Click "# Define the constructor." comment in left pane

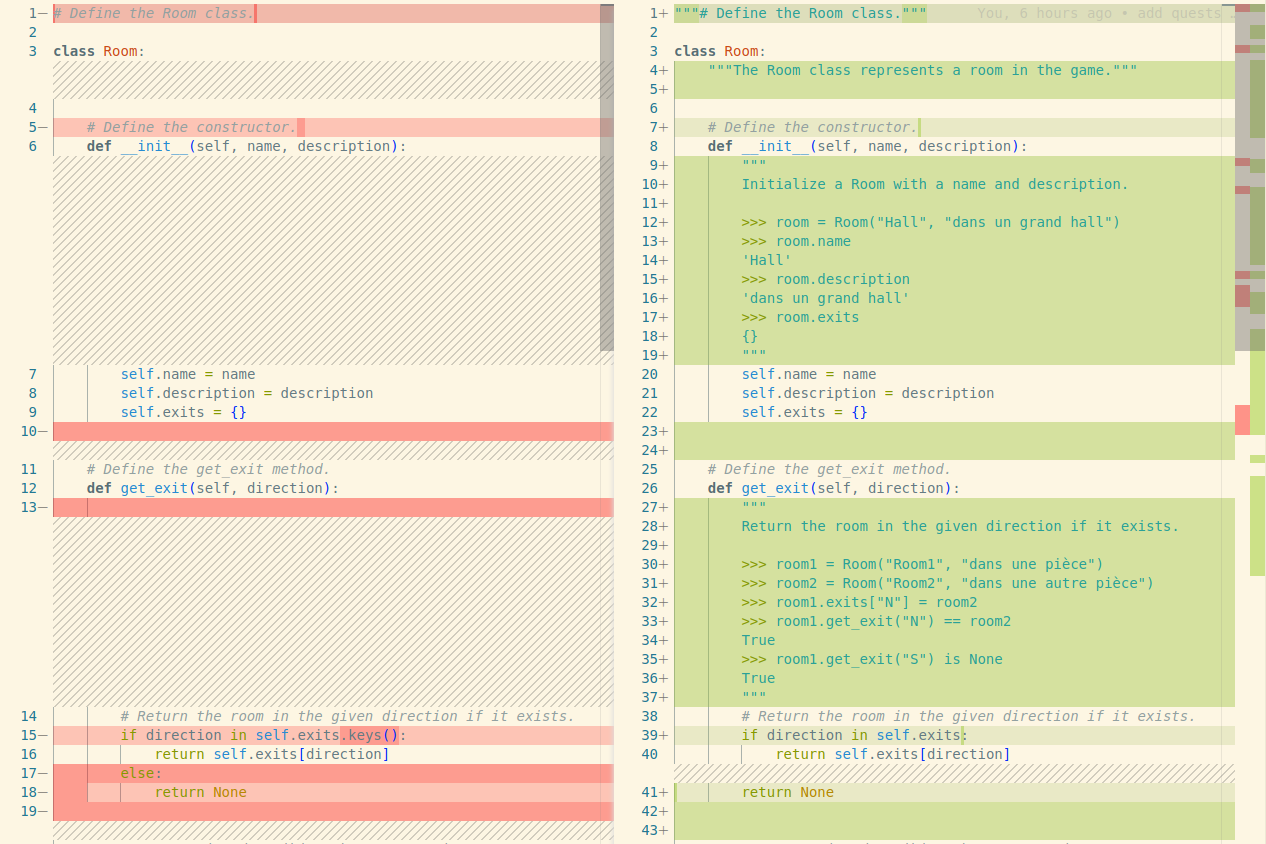[191, 127]
